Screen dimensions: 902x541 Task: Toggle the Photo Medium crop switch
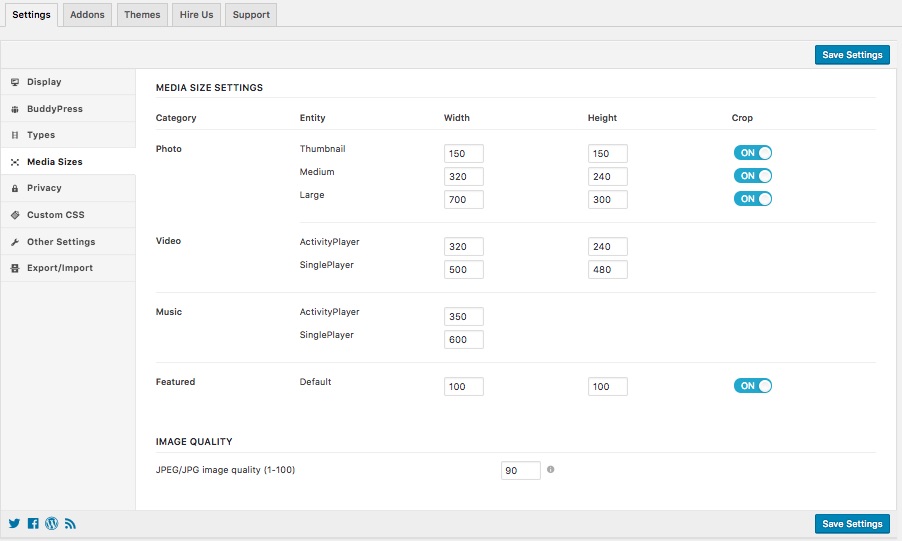[752, 176]
